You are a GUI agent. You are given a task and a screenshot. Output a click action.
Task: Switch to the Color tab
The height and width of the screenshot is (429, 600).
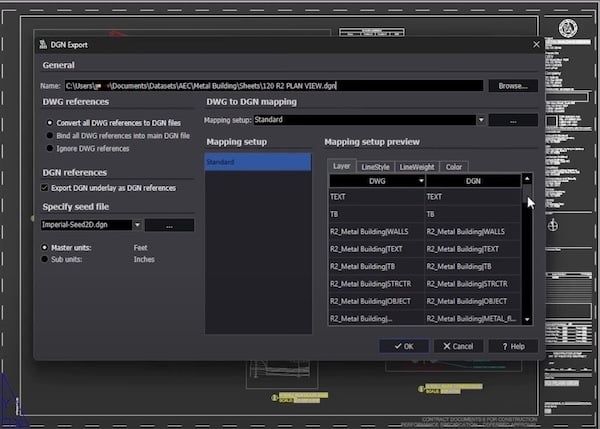(x=454, y=166)
